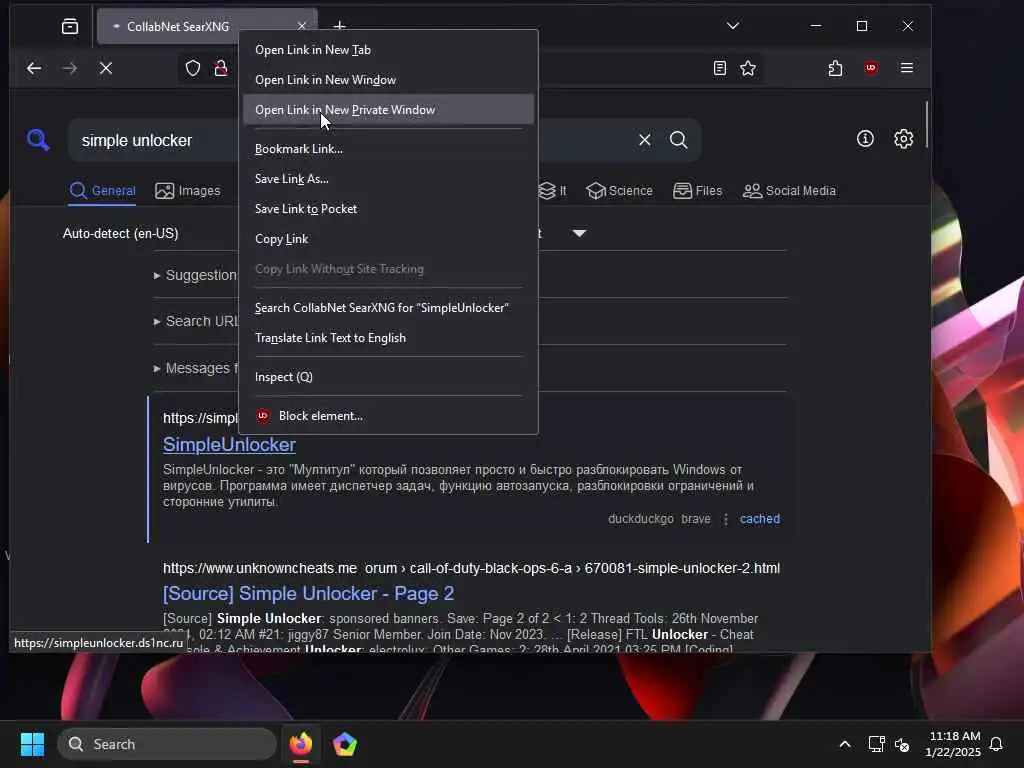Open the List all tabs chevron

[733, 26]
